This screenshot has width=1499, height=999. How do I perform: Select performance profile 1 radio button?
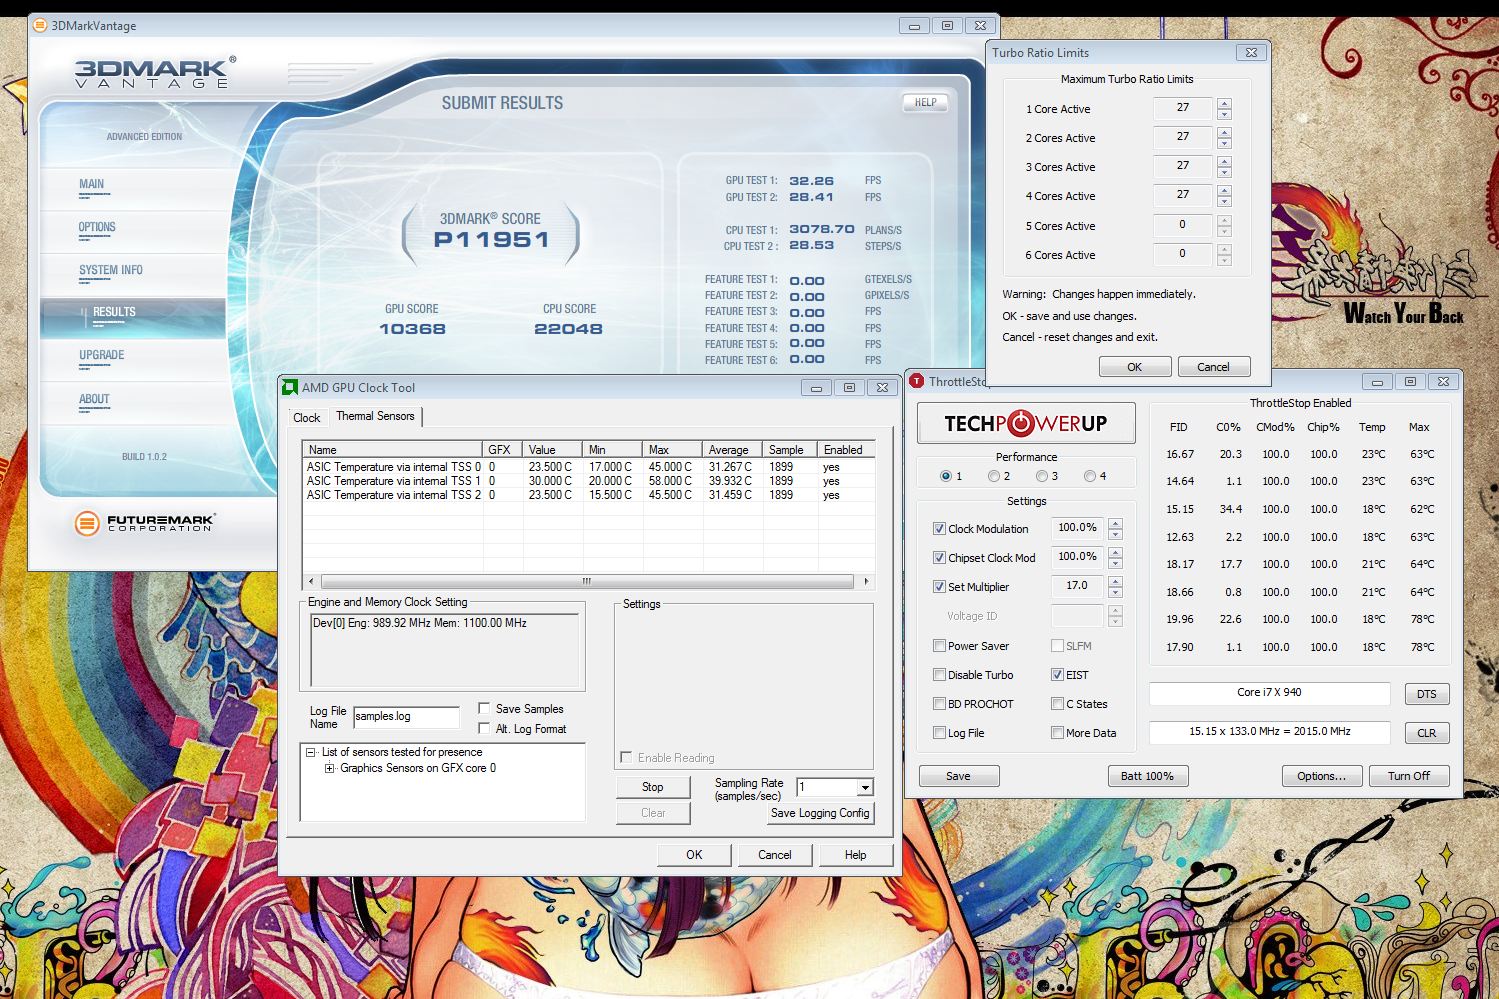(945, 476)
